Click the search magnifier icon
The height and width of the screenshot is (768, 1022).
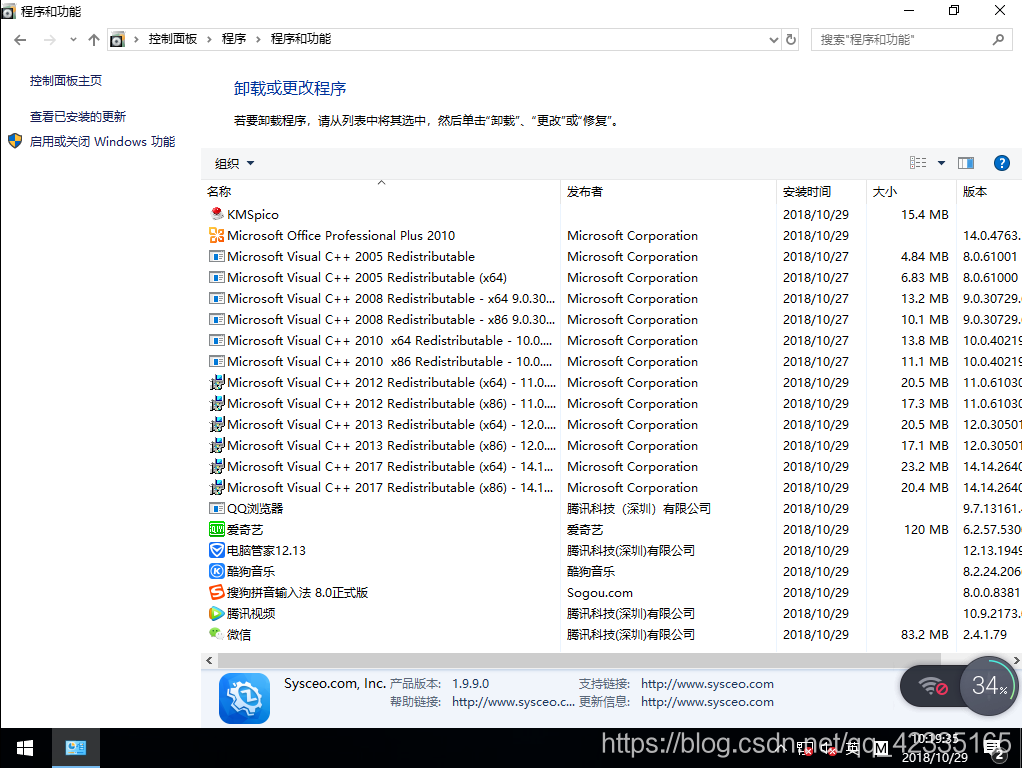[x=998, y=40]
